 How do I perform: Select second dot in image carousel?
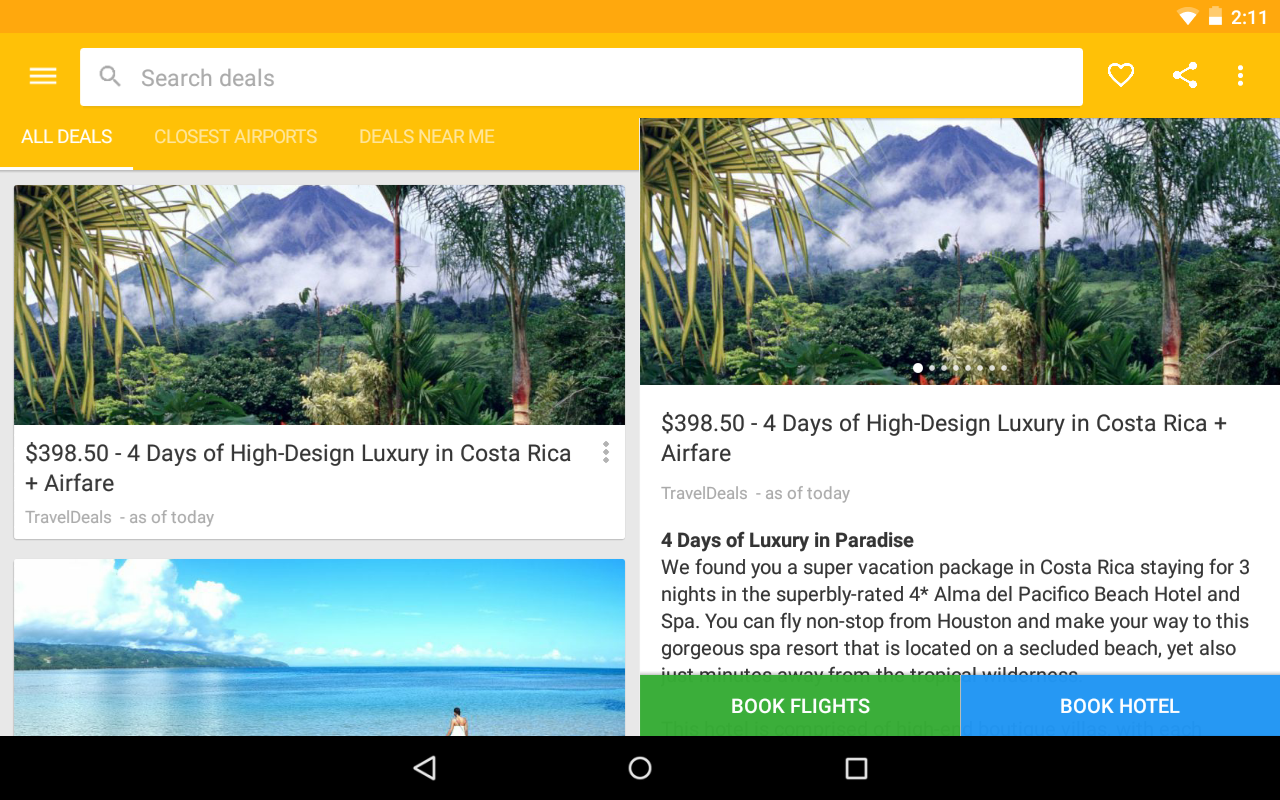click(x=932, y=368)
